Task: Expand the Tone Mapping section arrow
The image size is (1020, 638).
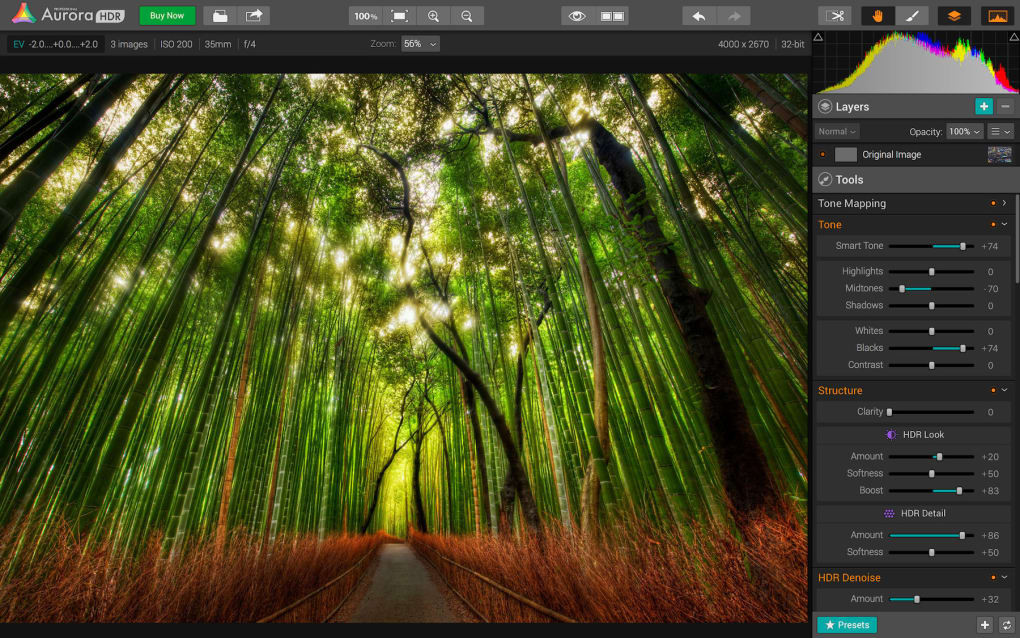Action: pos(1005,203)
